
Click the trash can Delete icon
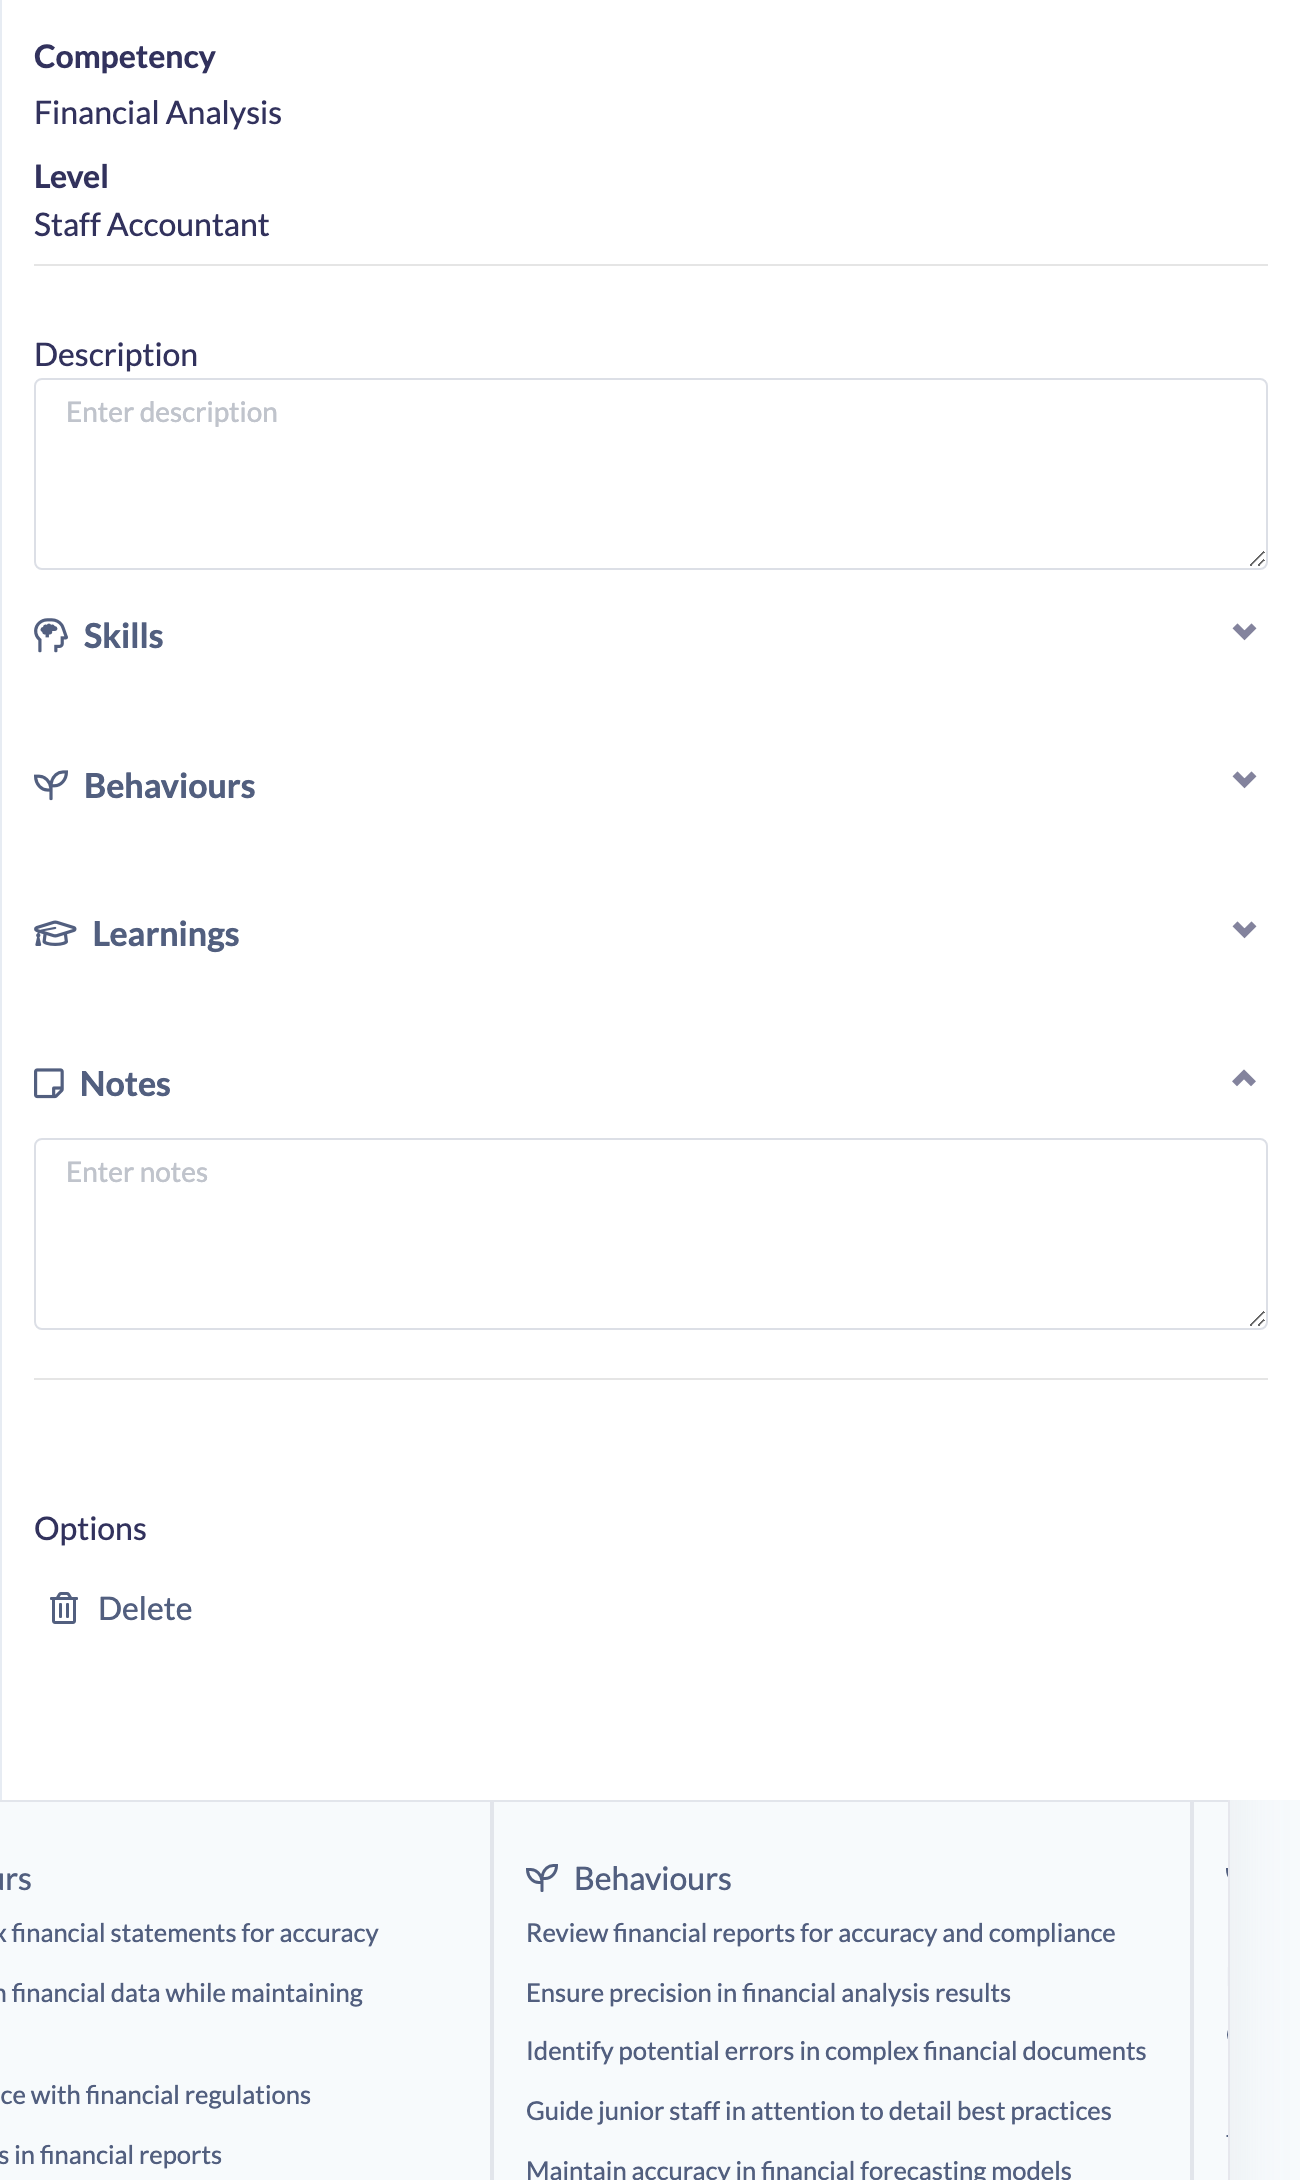click(64, 1608)
